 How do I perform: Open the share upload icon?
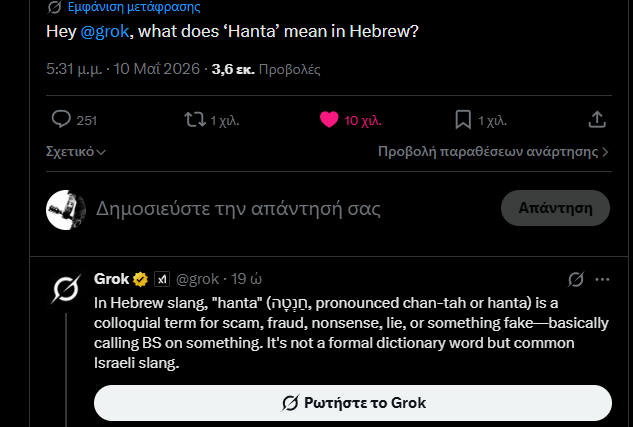[597, 120]
